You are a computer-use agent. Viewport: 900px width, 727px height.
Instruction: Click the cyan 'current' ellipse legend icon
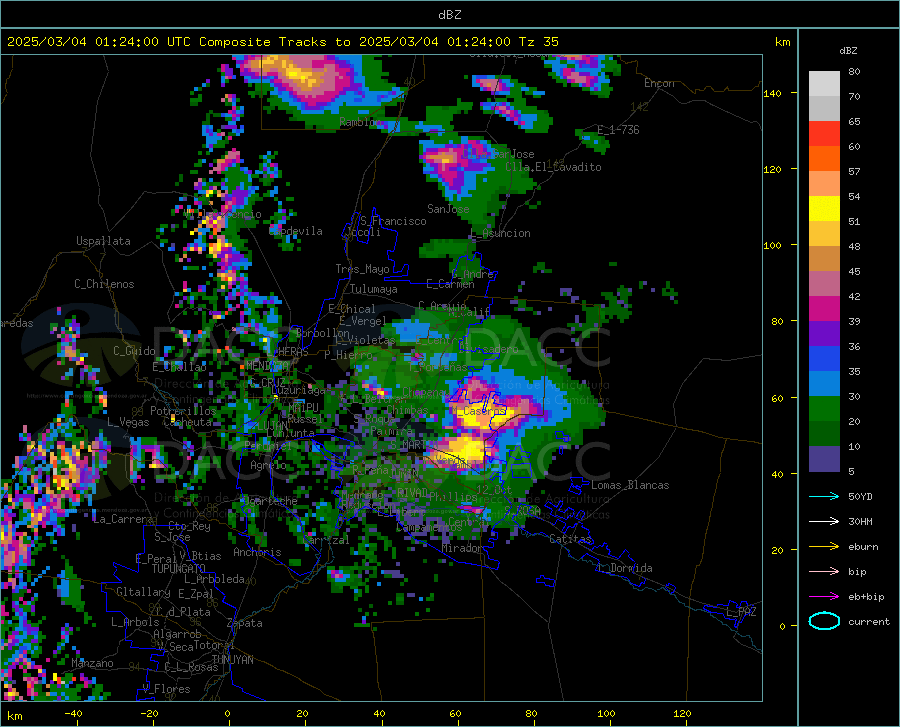coord(824,621)
